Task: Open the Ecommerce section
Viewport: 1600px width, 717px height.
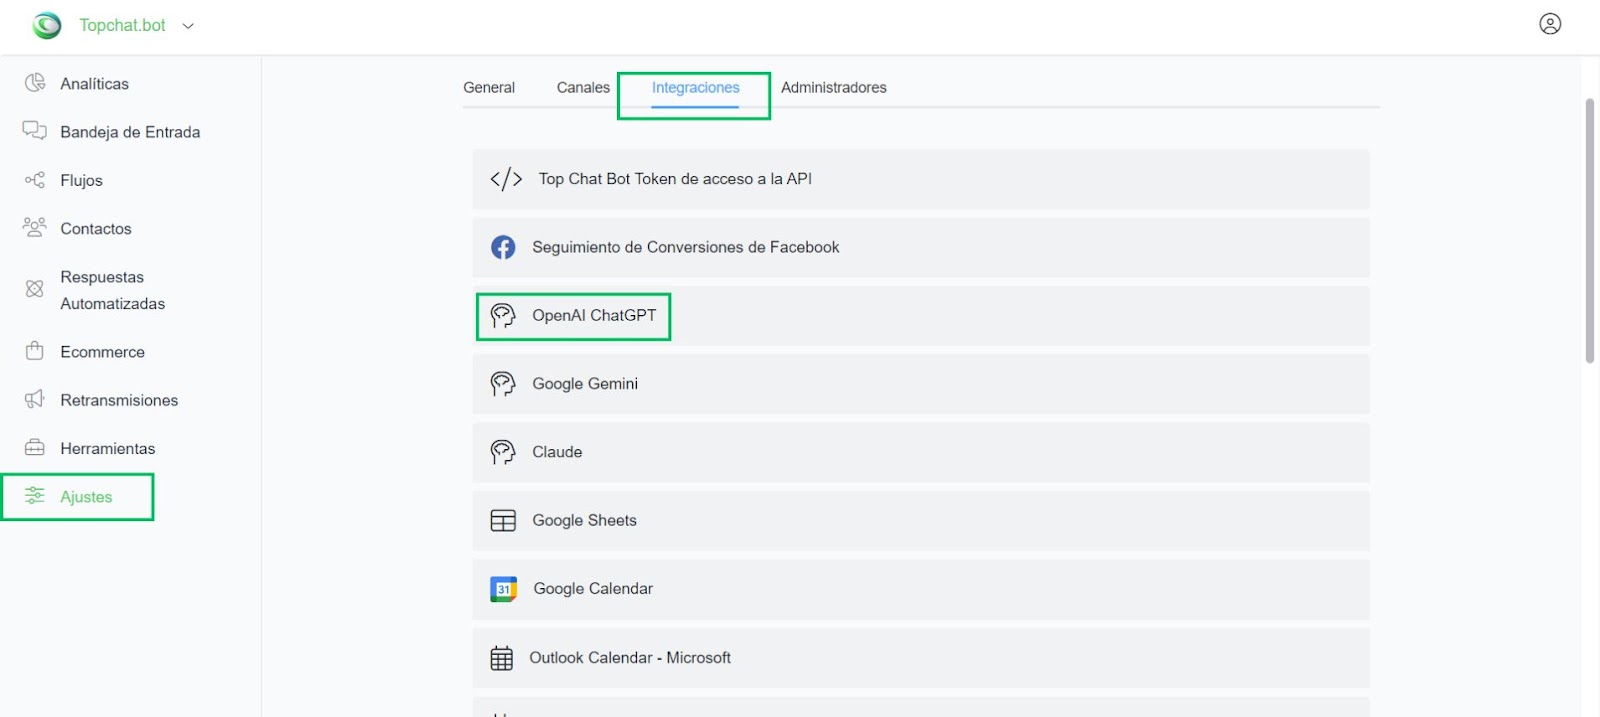Action: pos(102,352)
